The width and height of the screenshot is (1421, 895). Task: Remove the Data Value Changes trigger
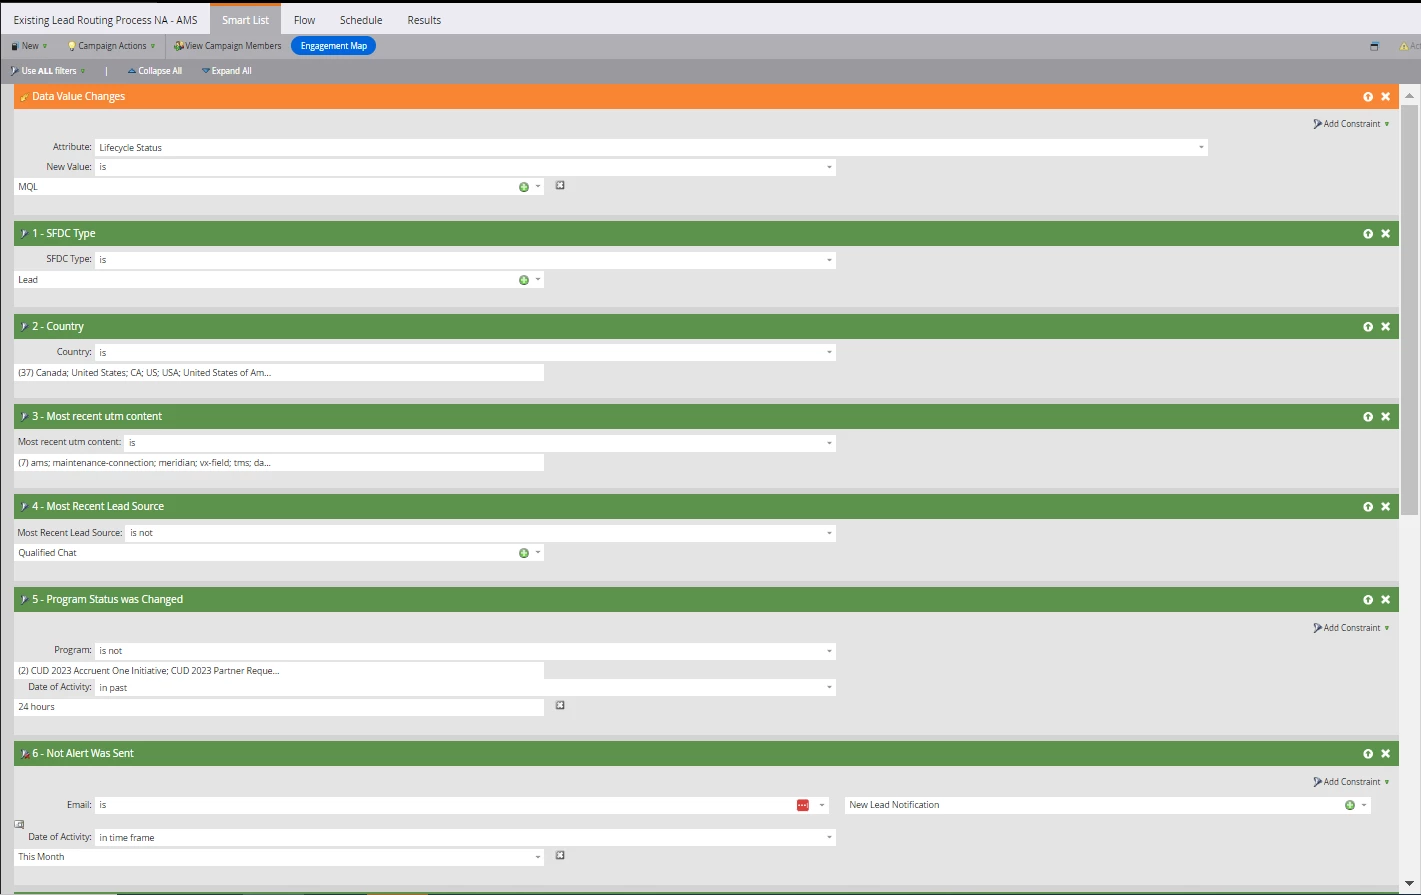coord(1385,97)
